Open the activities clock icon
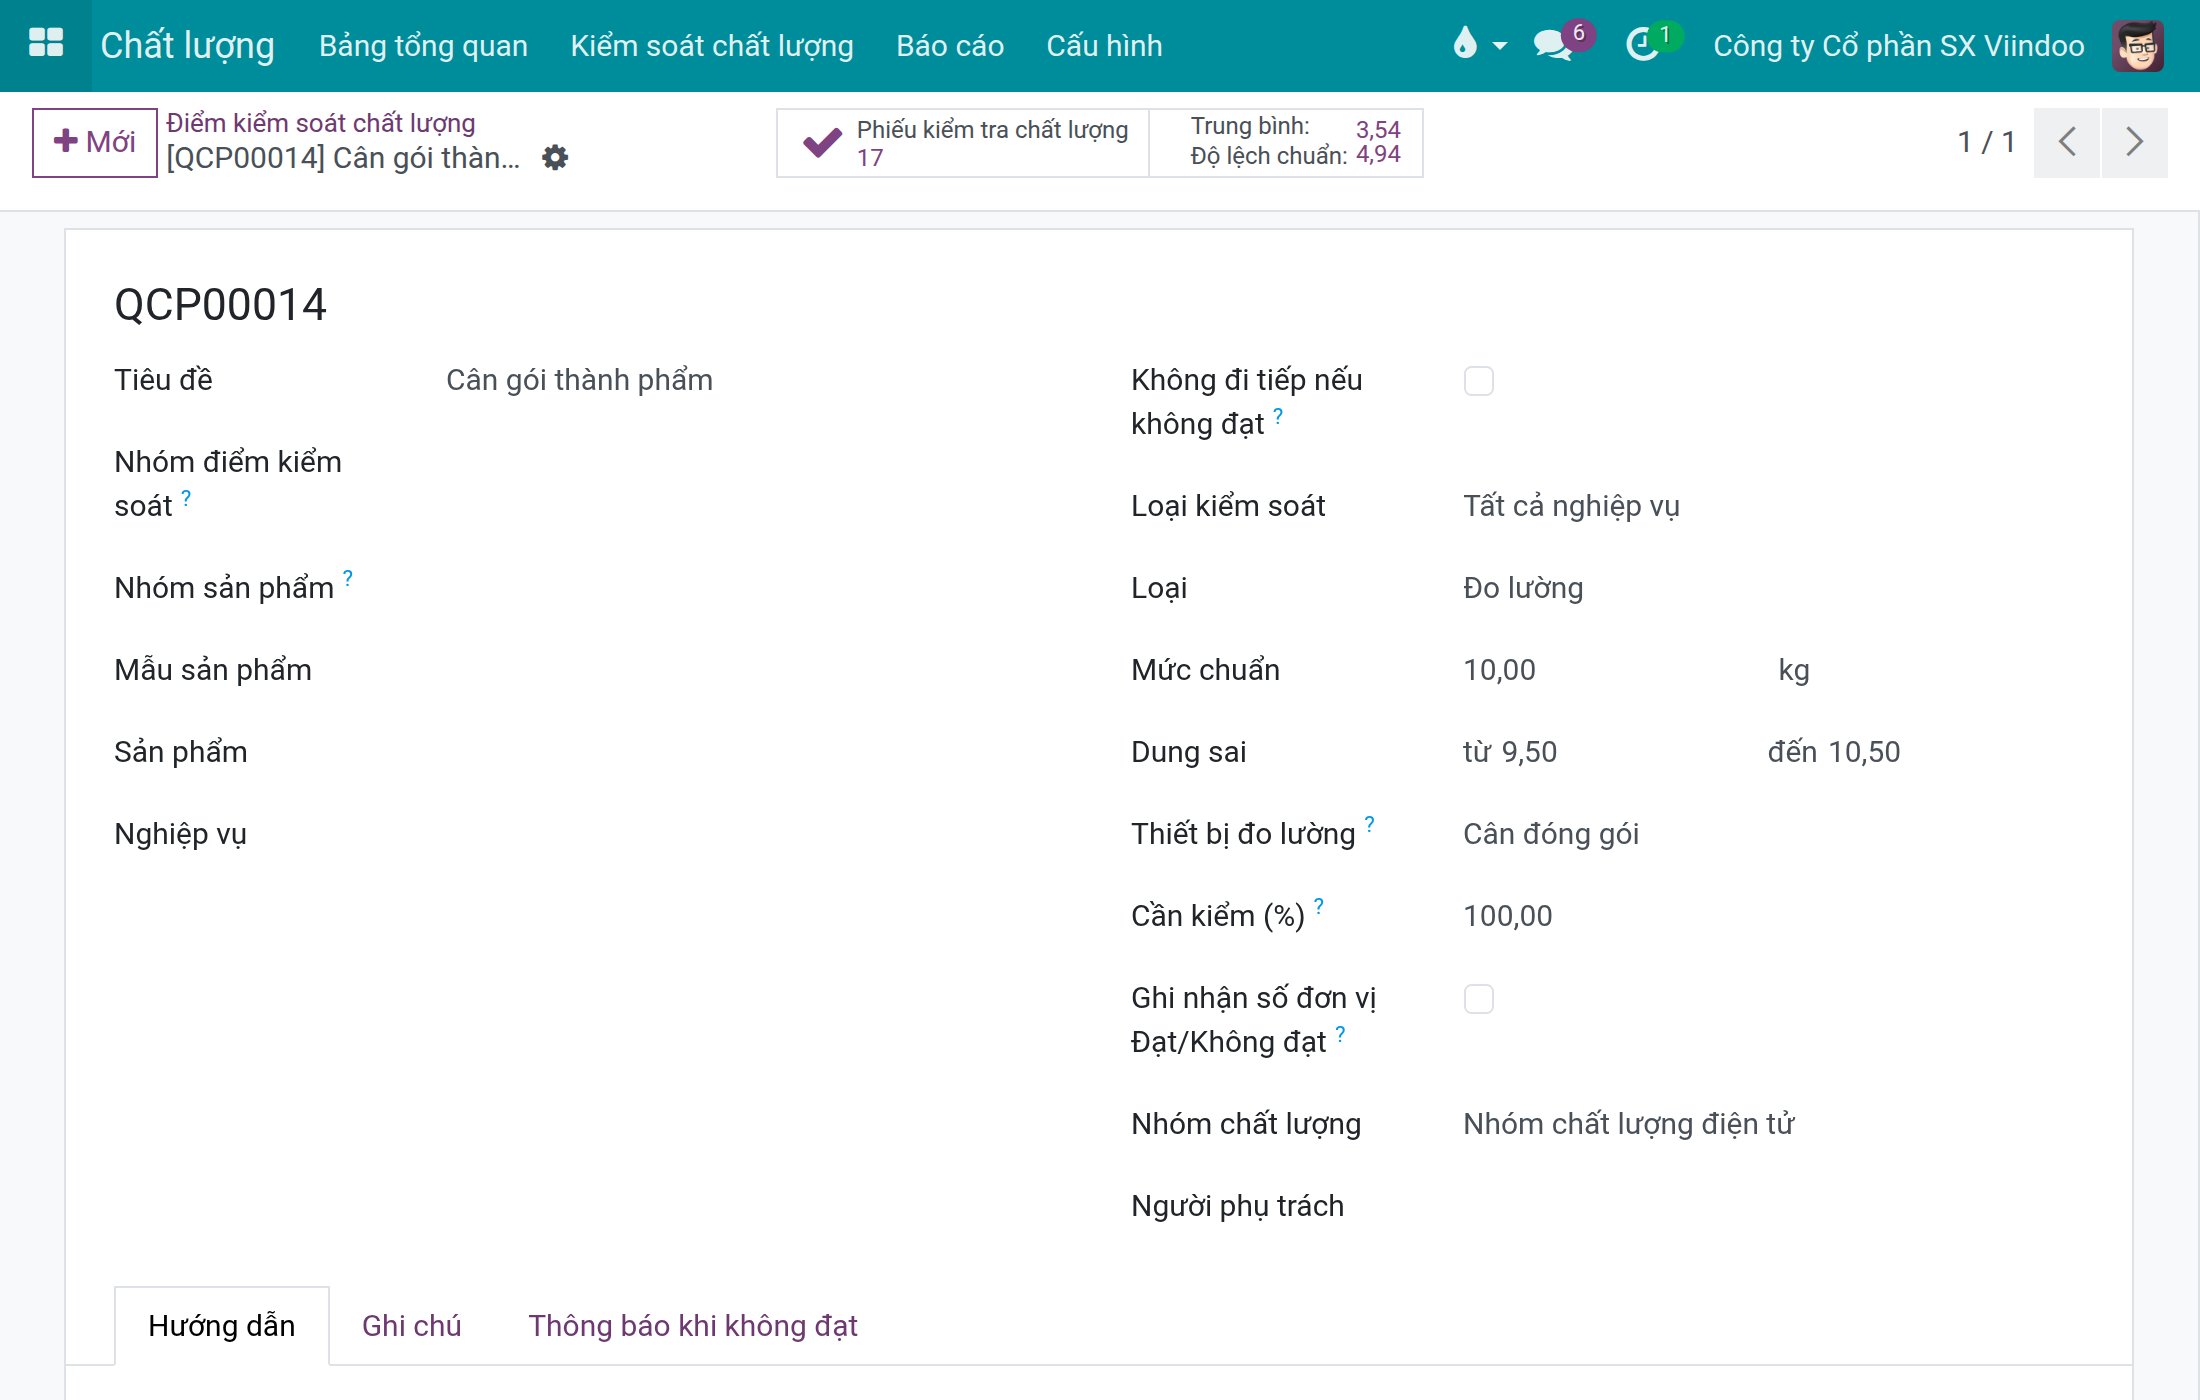 point(1642,44)
